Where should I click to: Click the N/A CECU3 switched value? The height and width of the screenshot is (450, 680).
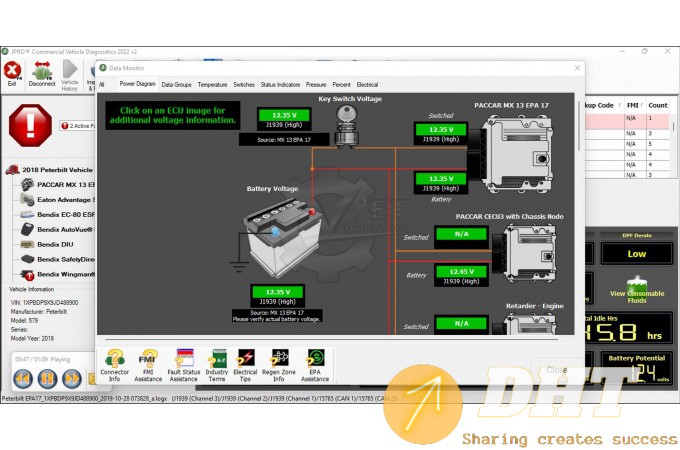(x=461, y=234)
